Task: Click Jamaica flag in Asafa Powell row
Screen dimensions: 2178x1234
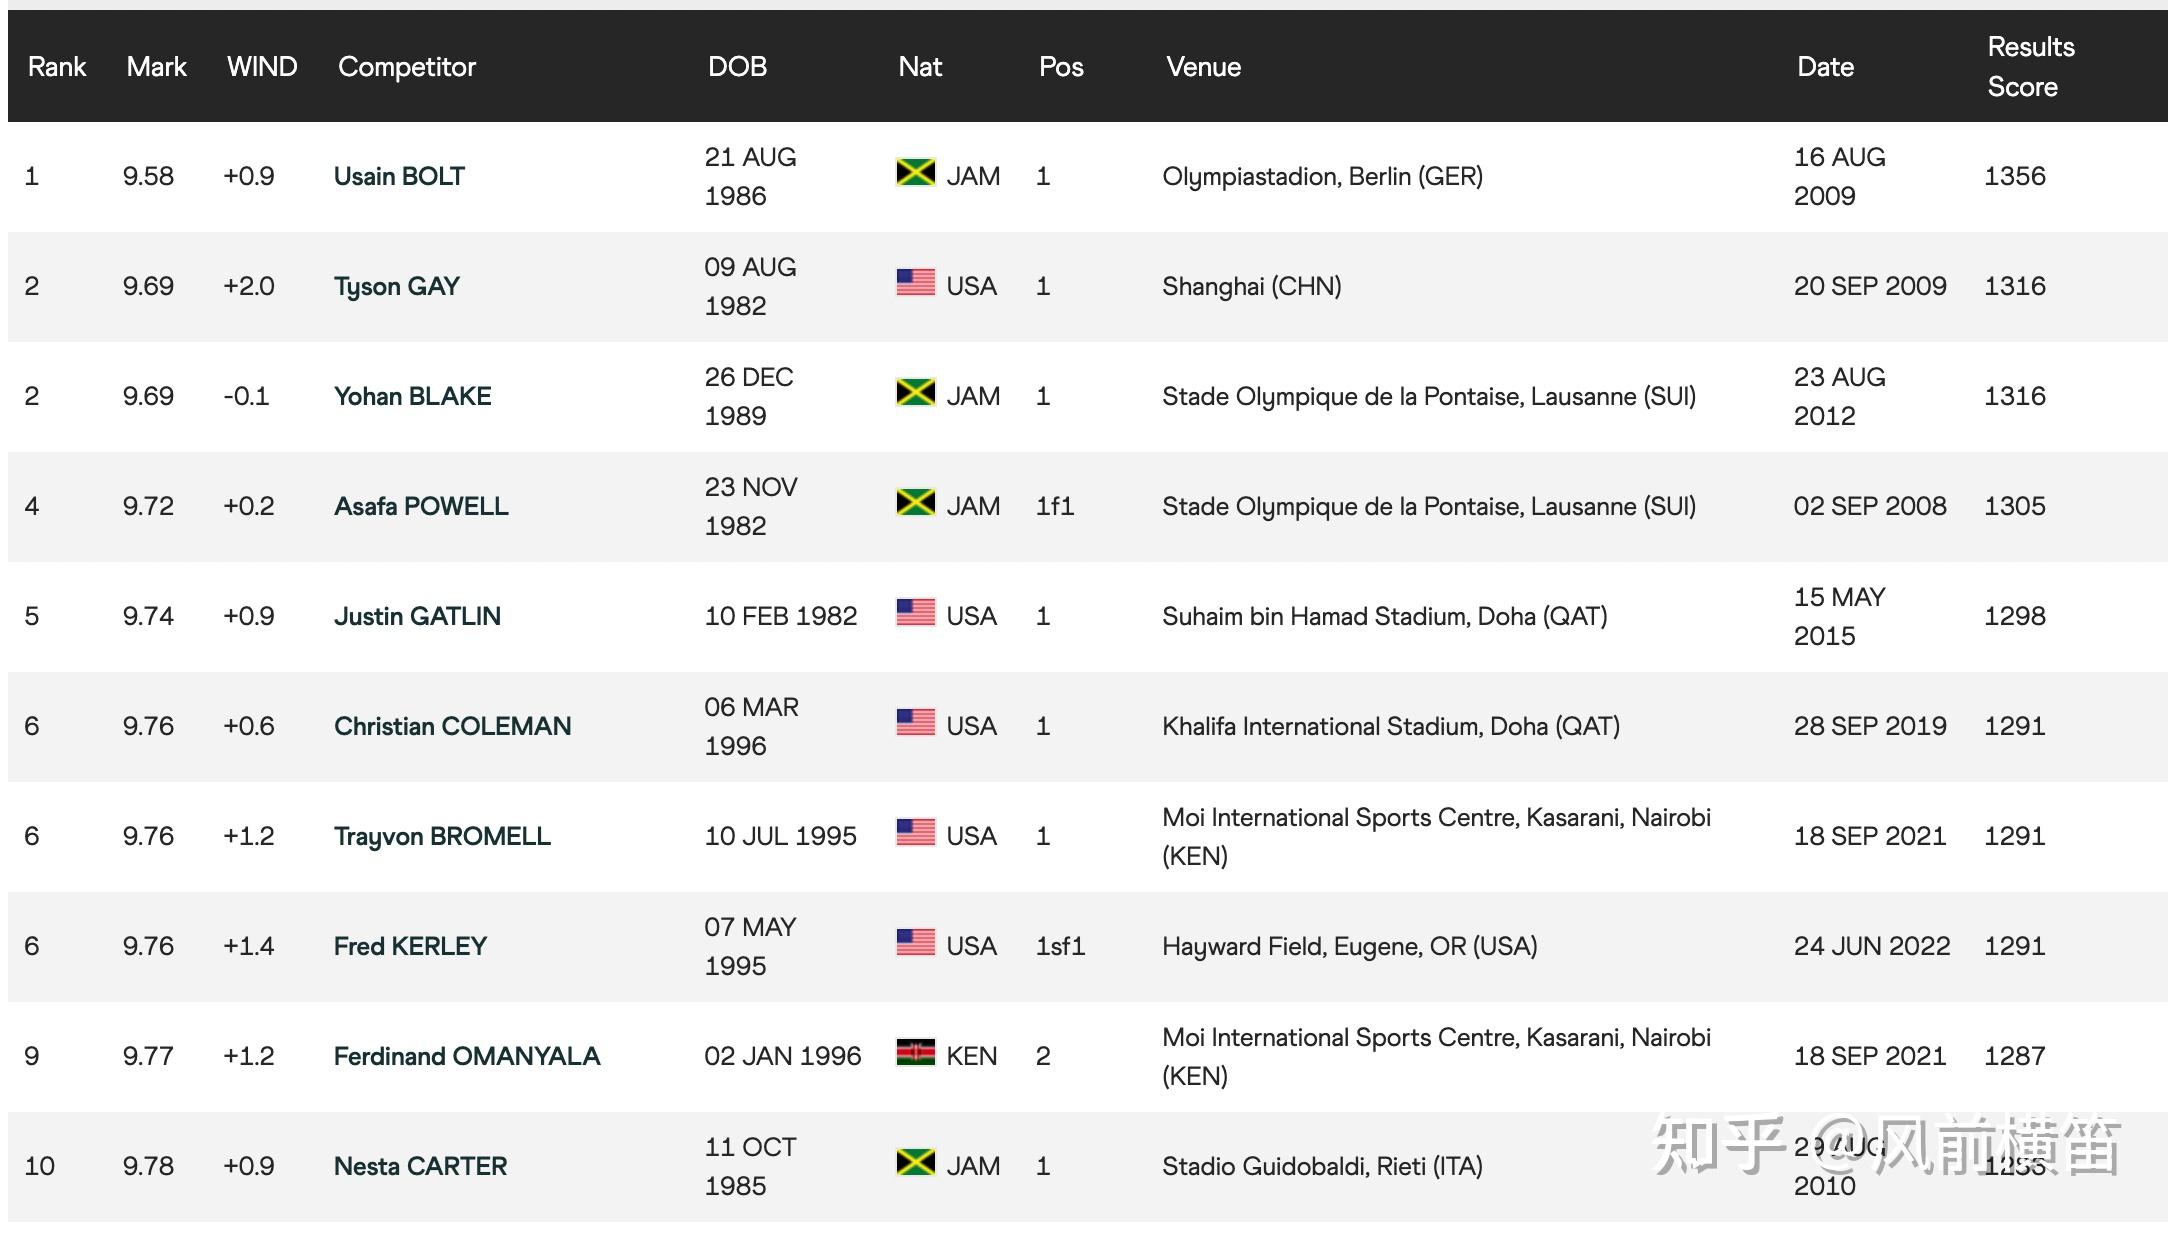Action: (x=915, y=503)
